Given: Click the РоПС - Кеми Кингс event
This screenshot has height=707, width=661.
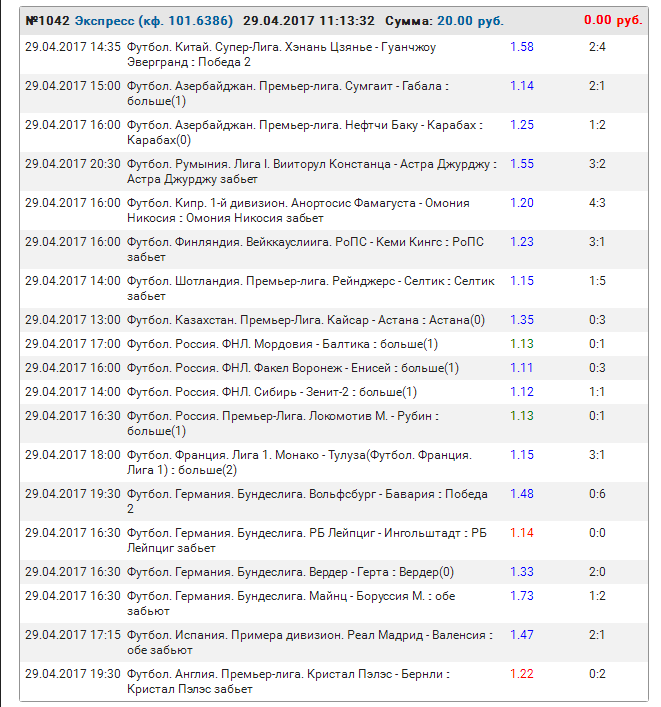Looking at the screenshot, I should point(305,249).
